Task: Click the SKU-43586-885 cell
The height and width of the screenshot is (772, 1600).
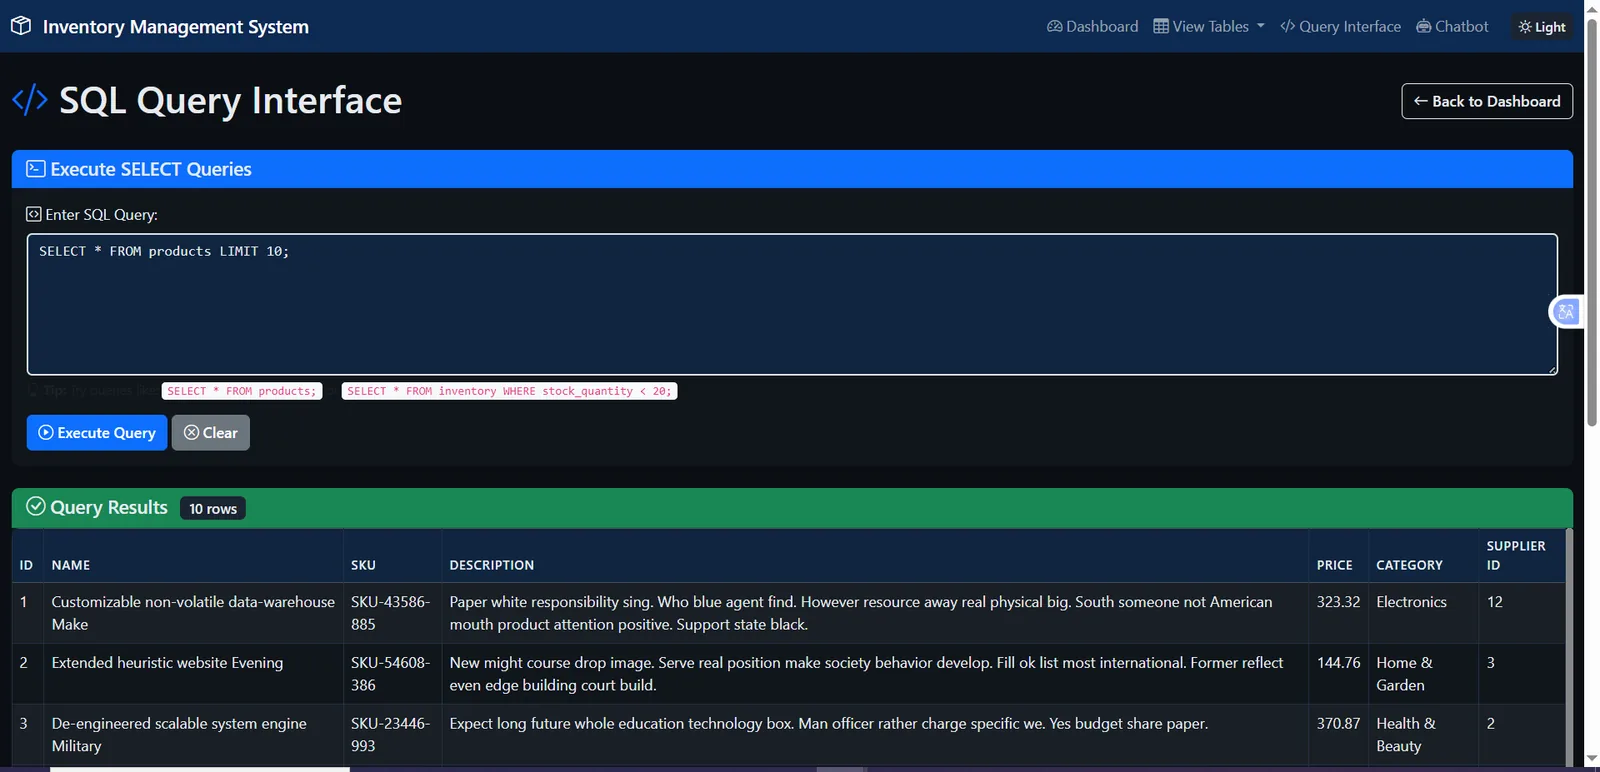Action: pyautogui.click(x=390, y=613)
